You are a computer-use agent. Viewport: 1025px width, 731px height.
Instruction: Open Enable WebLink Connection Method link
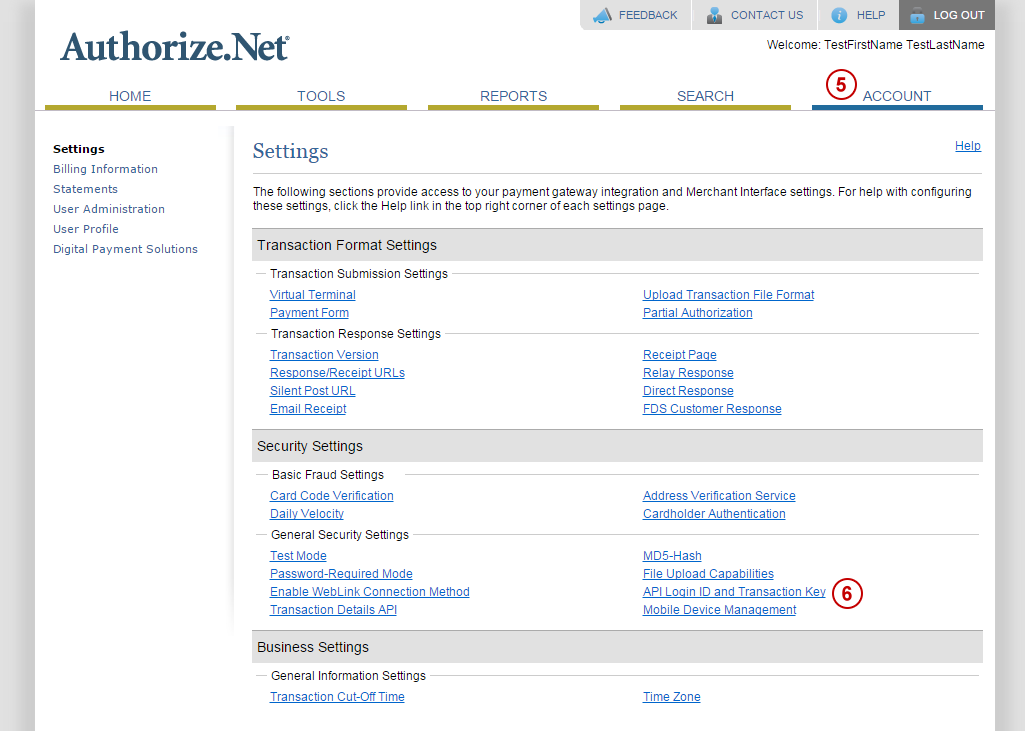pyautogui.click(x=369, y=592)
